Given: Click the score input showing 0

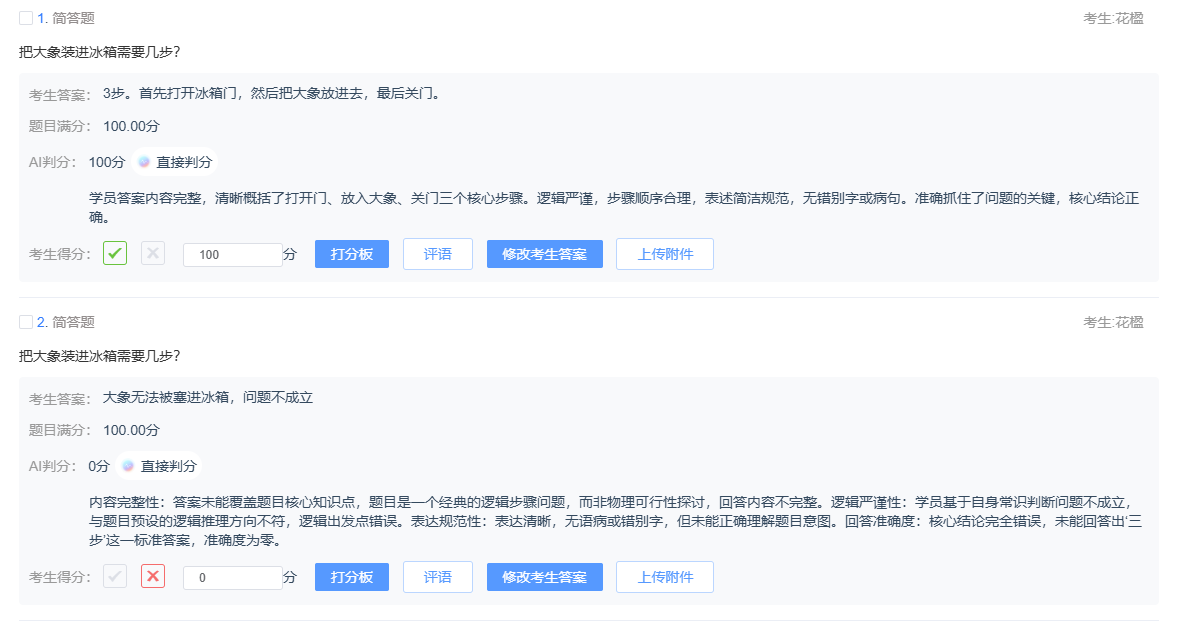Looking at the screenshot, I should (x=232, y=577).
